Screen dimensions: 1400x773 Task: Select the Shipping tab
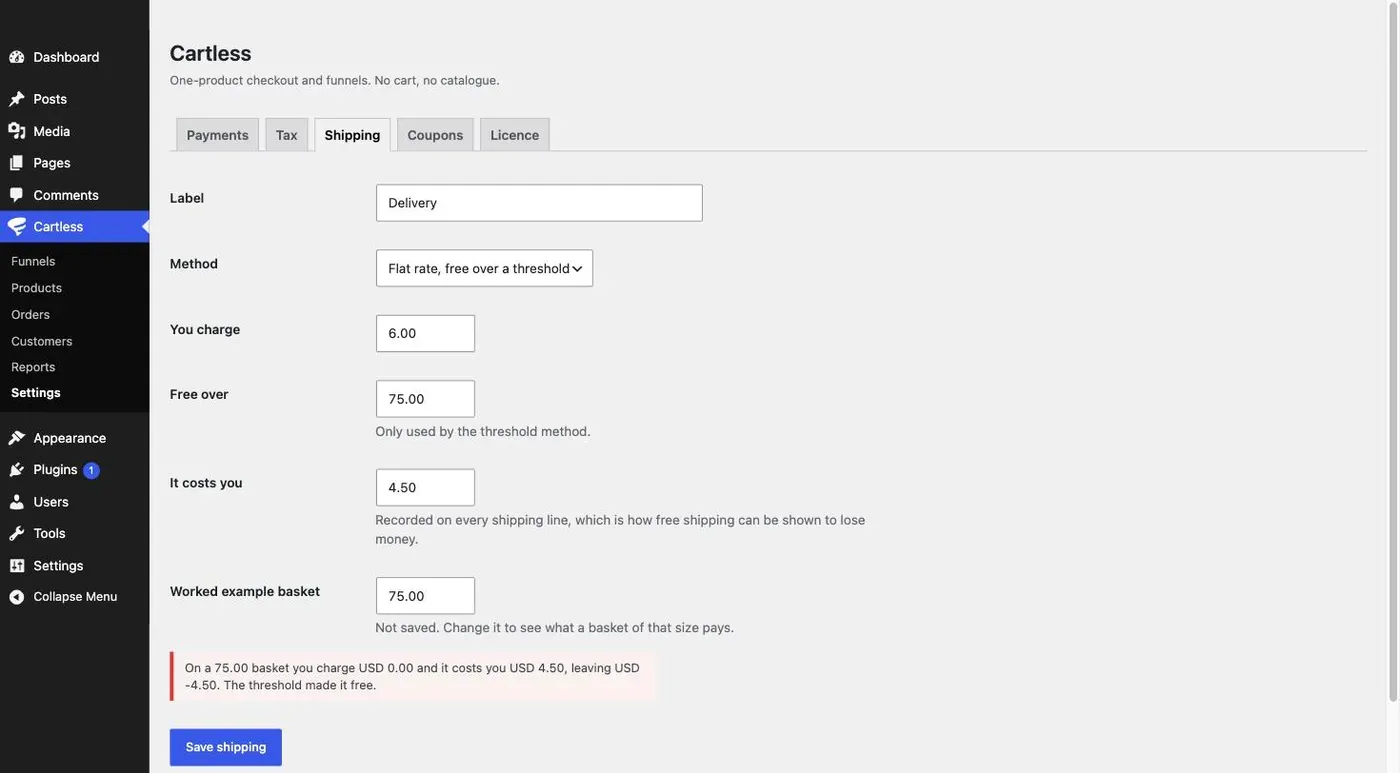tap(352, 135)
